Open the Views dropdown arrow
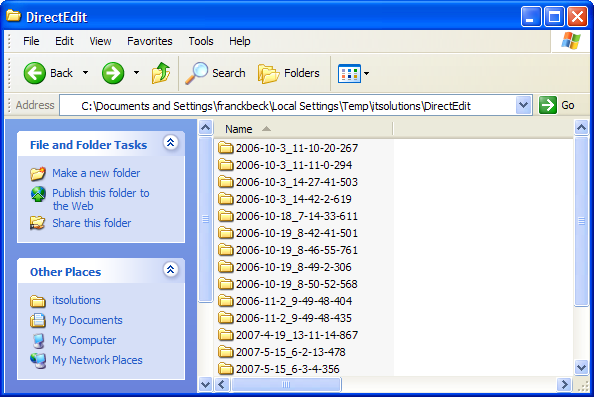The height and width of the screenshot is (397, 594). (366, 73)
